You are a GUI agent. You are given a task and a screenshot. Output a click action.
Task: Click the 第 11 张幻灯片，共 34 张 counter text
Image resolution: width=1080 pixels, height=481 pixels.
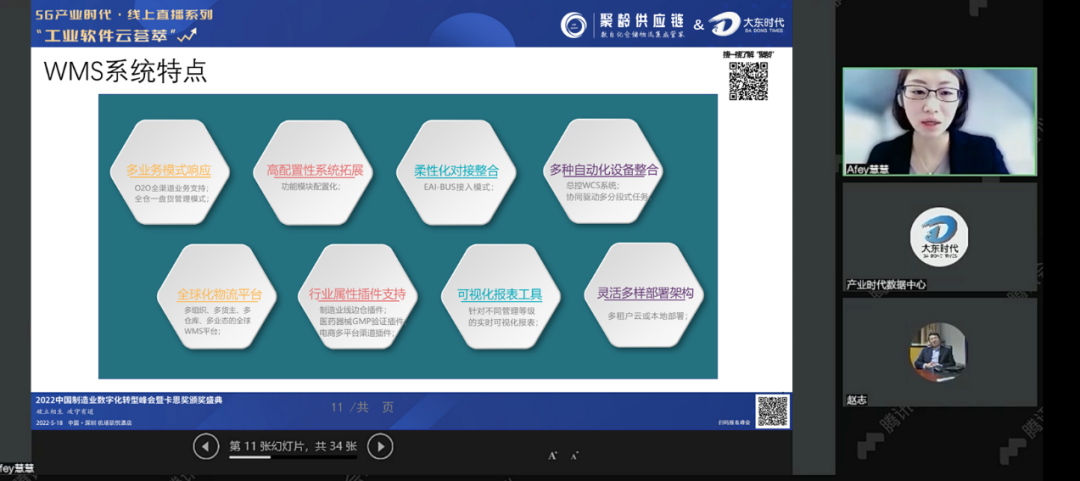[293, 446]
